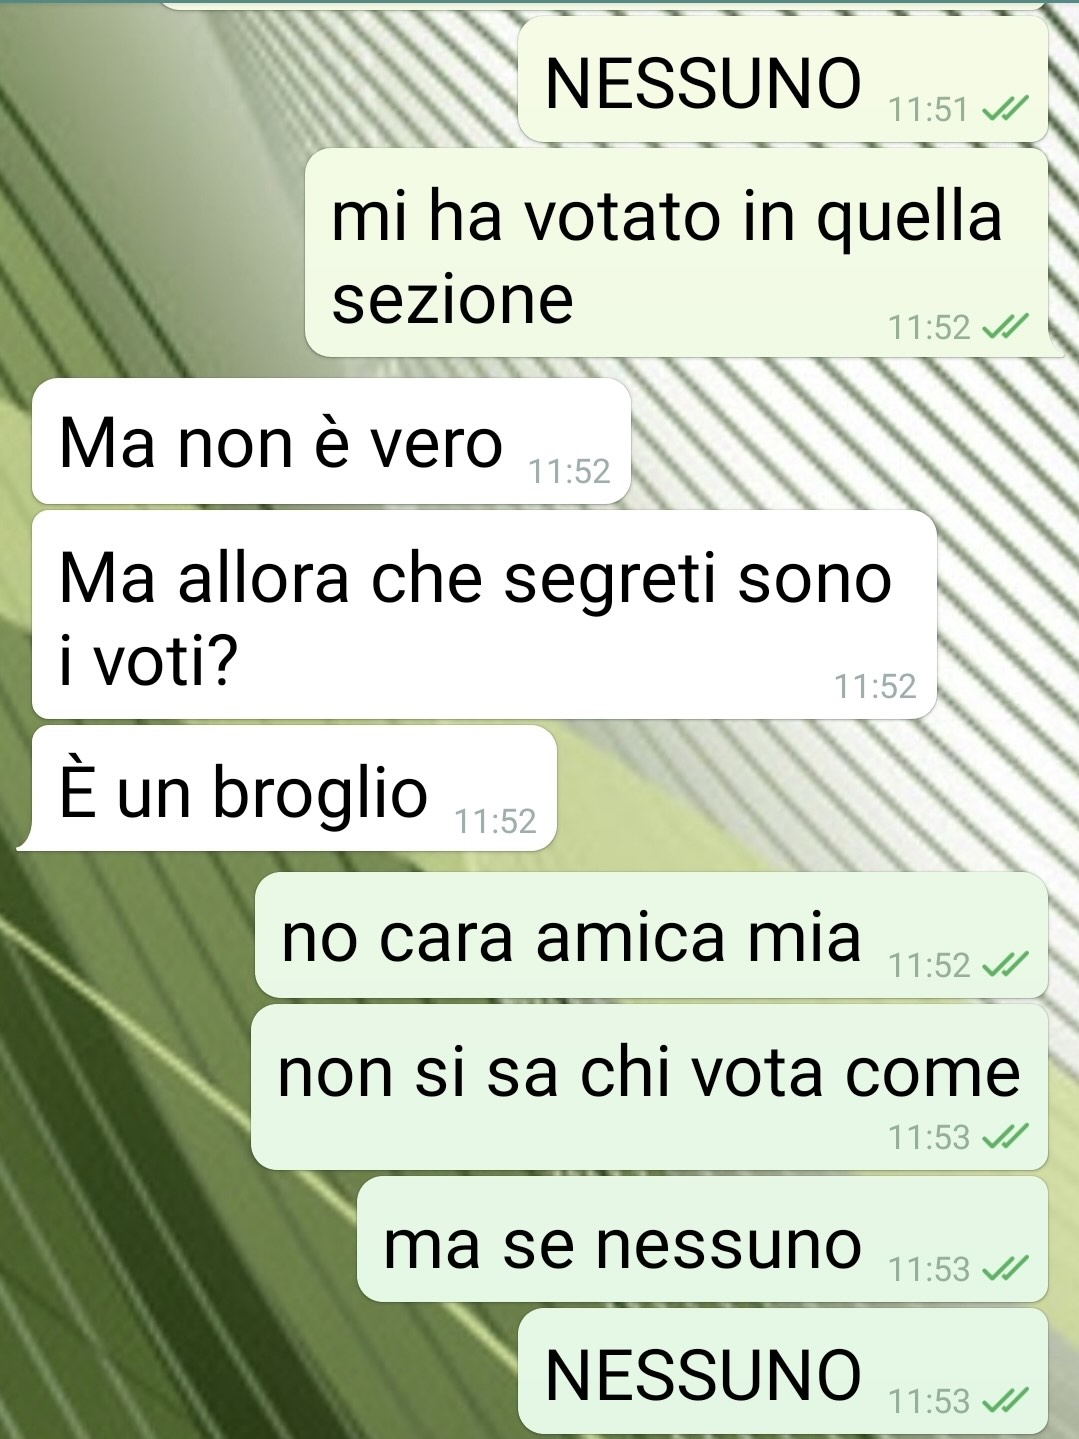Tap the first NESSUNO message bubble
The height and width of the screenshot is (1439, 1079).
782,80
